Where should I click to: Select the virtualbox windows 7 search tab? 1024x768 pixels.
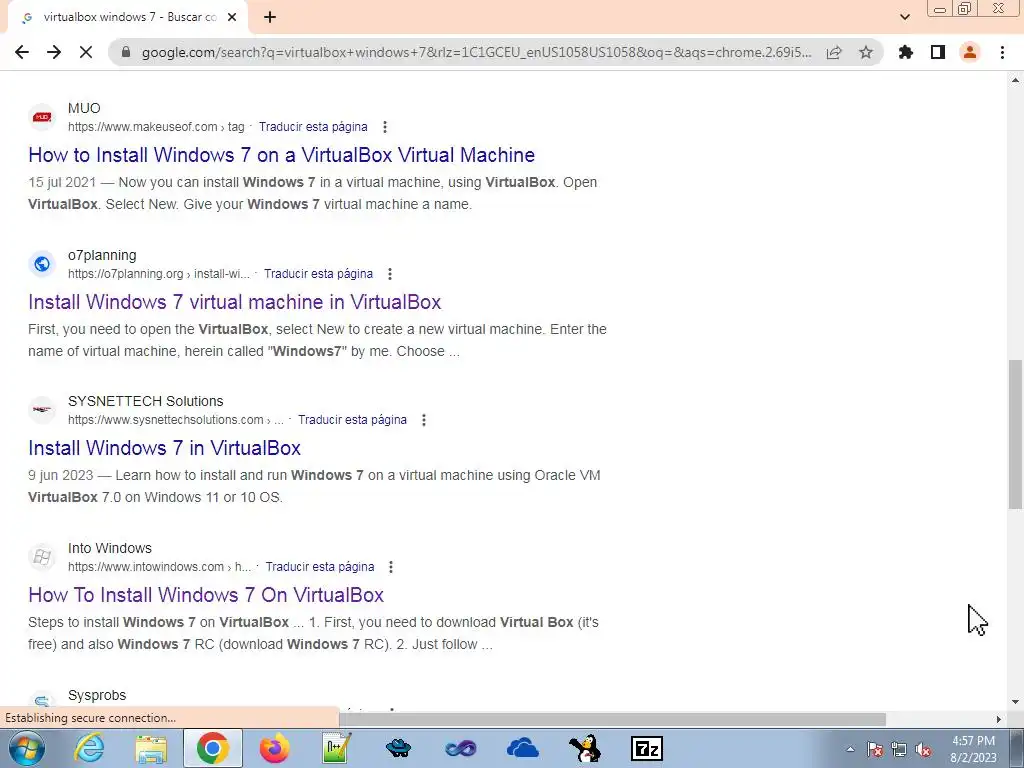point(128,18)
